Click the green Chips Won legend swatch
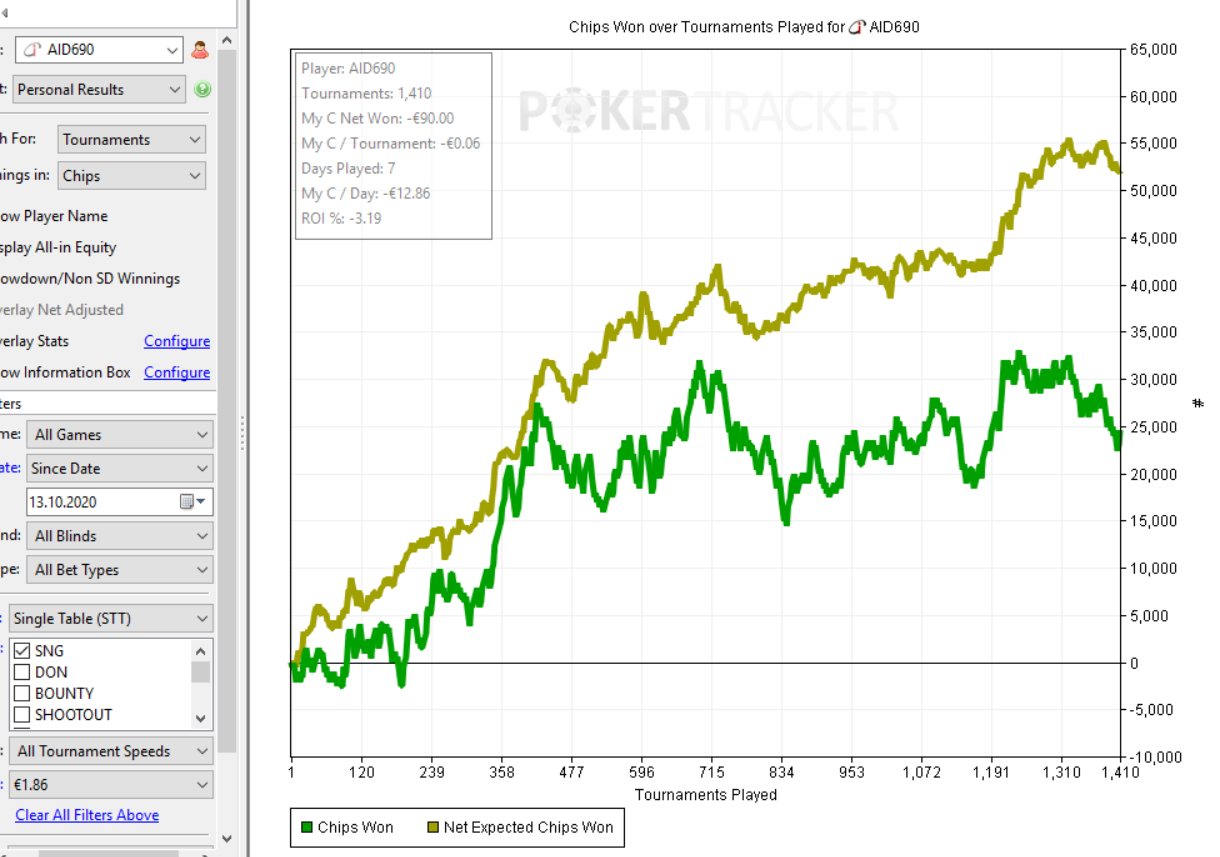 pos(307,827)
